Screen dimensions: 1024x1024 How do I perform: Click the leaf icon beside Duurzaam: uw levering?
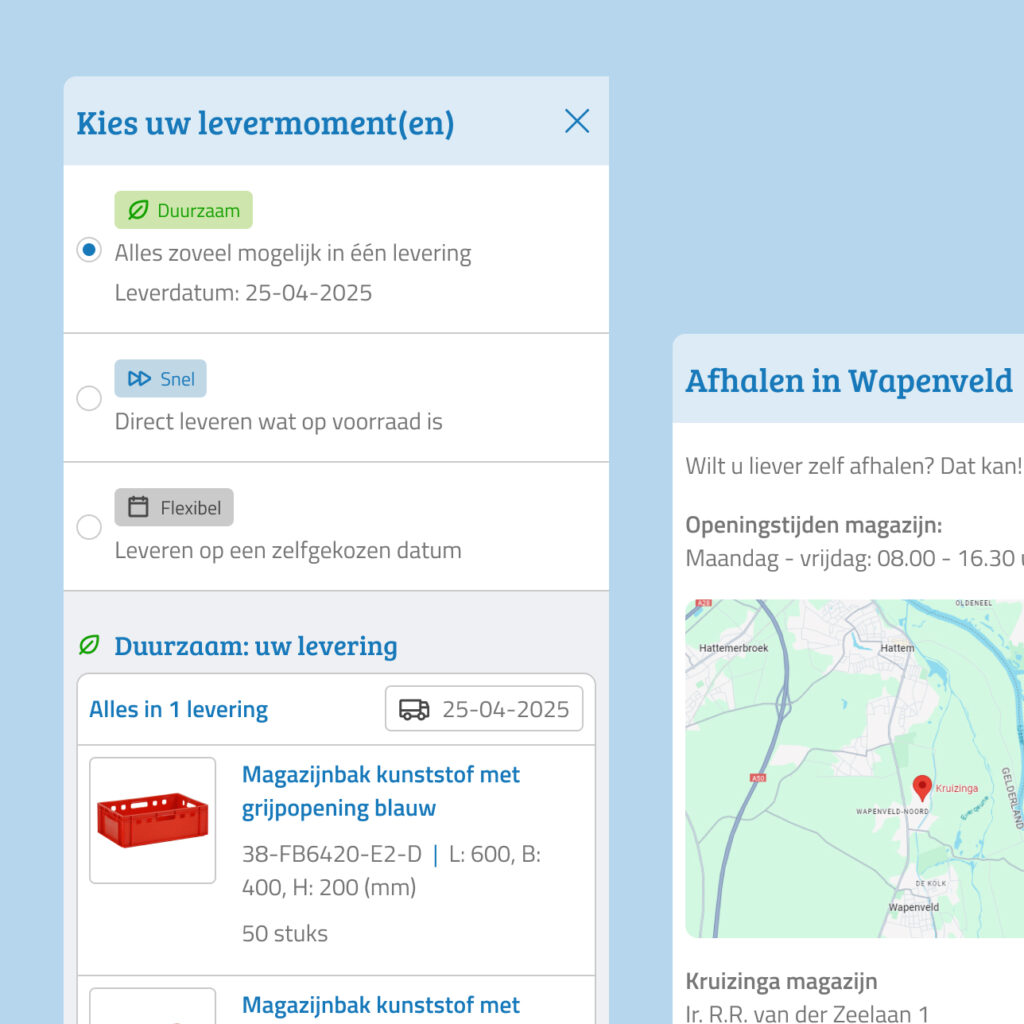click(89, 646)
